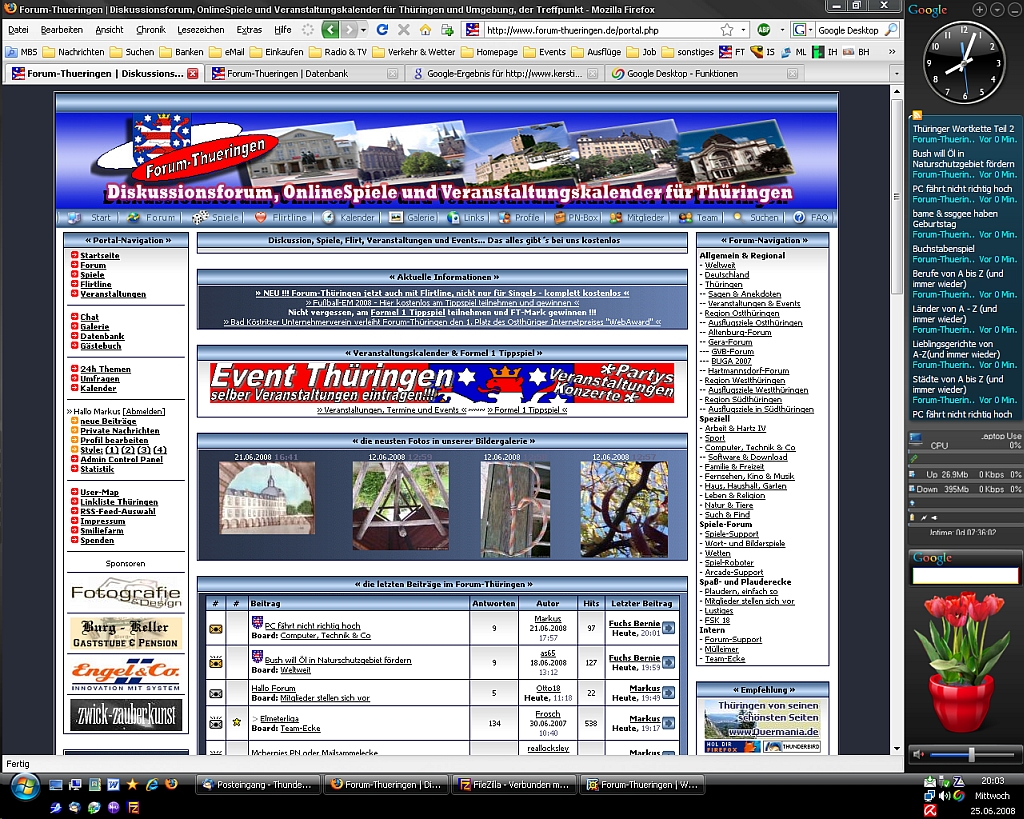Open the list all tabs dropdown
The image size is (1024, 819).
(x=896, y=74)
